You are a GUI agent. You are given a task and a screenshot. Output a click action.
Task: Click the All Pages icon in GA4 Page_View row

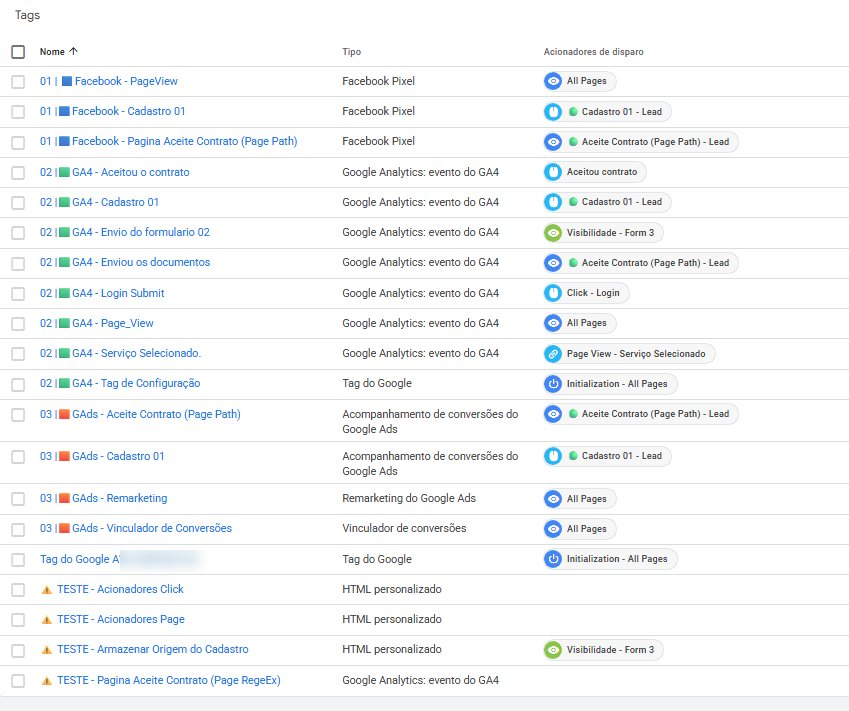pos(553,323)
